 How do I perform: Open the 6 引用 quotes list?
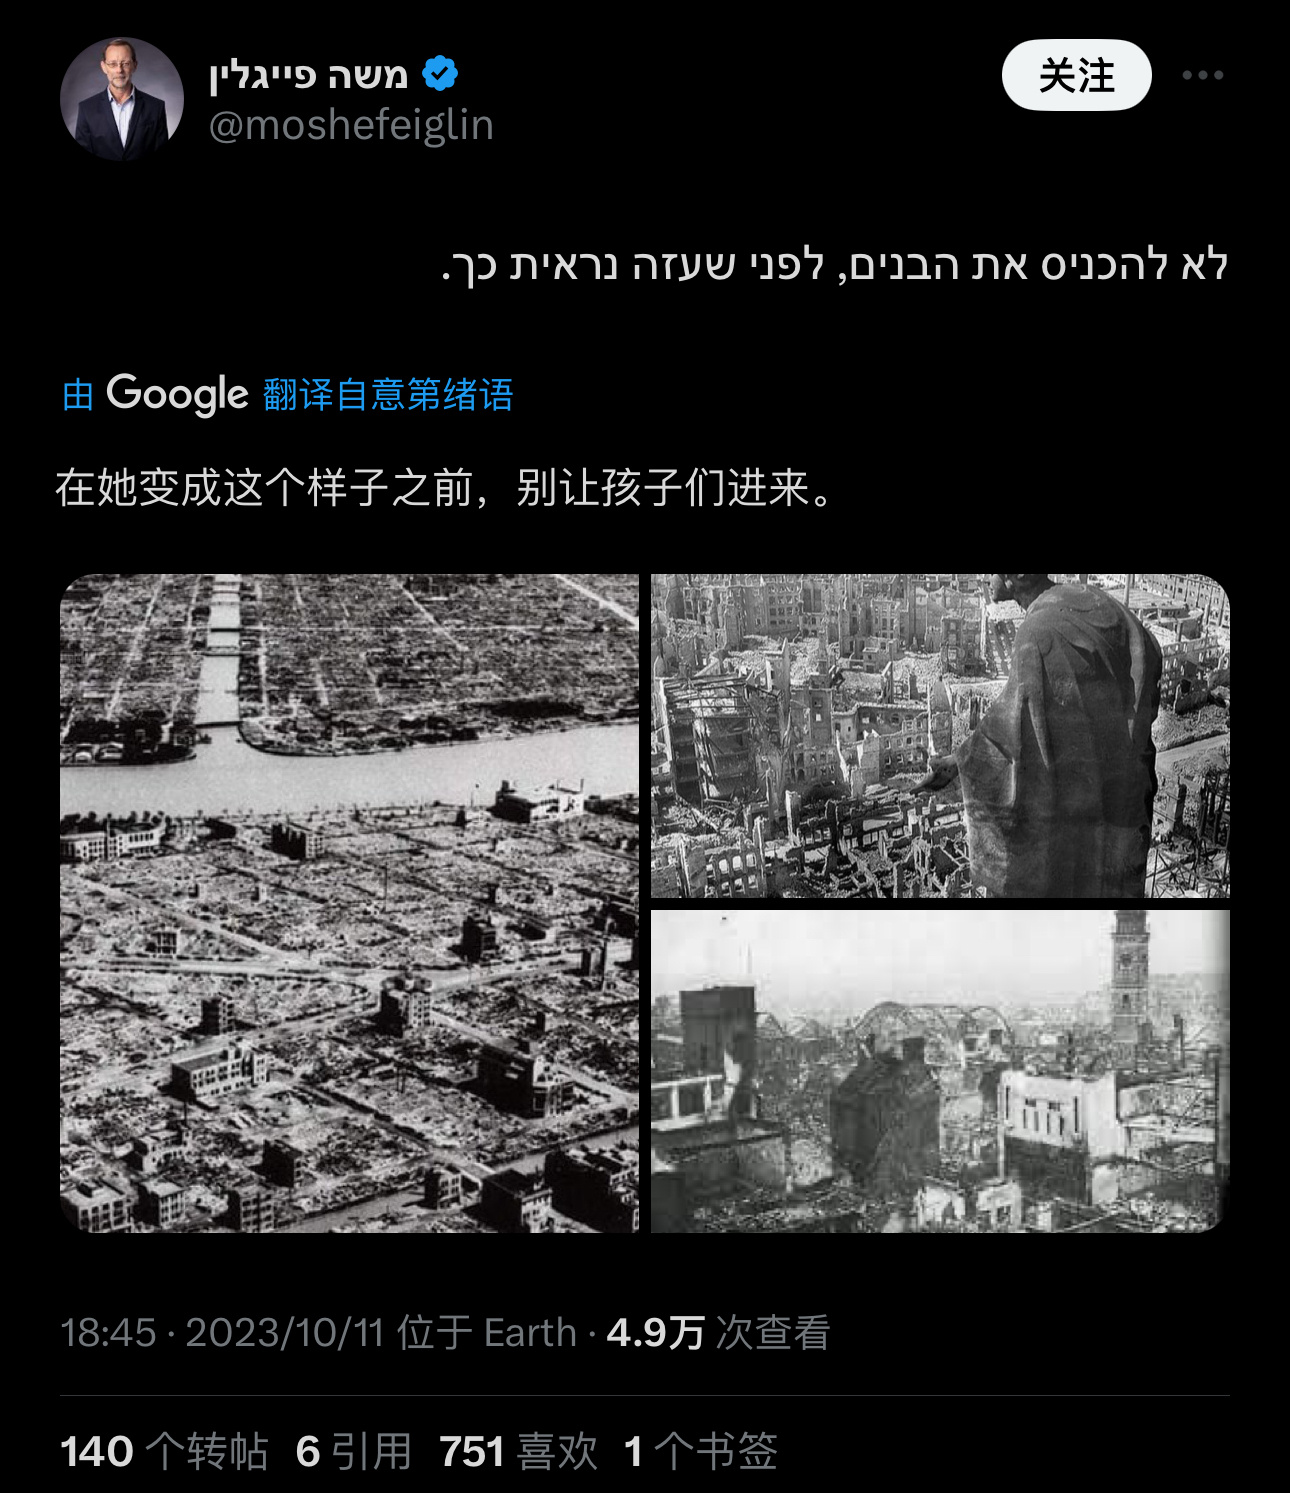click(x=354, y=1451)
